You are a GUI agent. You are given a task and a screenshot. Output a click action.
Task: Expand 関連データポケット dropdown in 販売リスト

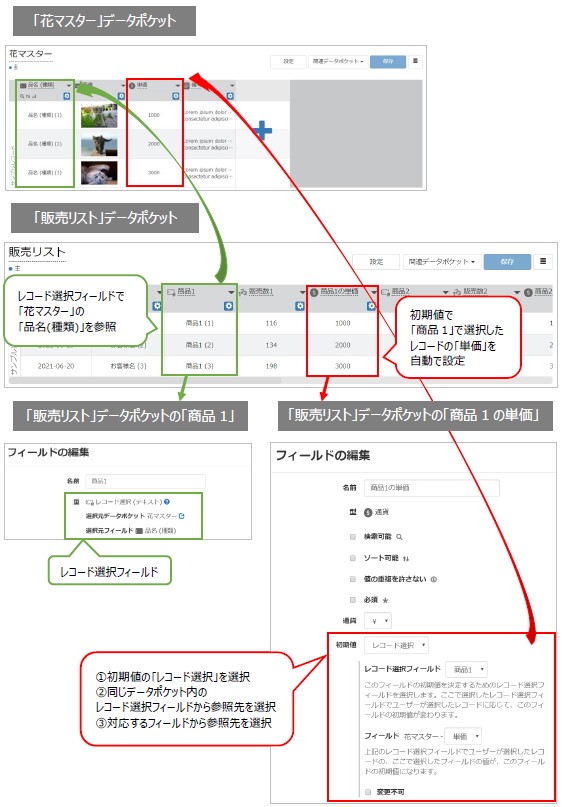click(x=443, y=261)
